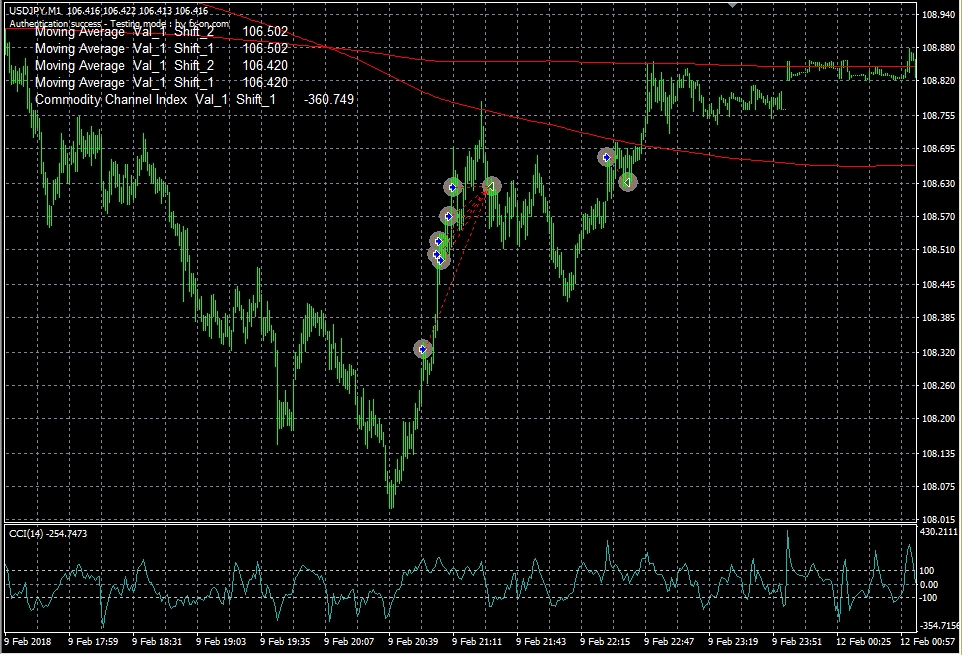Click the gray chart shift triangle at top edge
The image size is (962, 655).
click(x=732, y=4)
